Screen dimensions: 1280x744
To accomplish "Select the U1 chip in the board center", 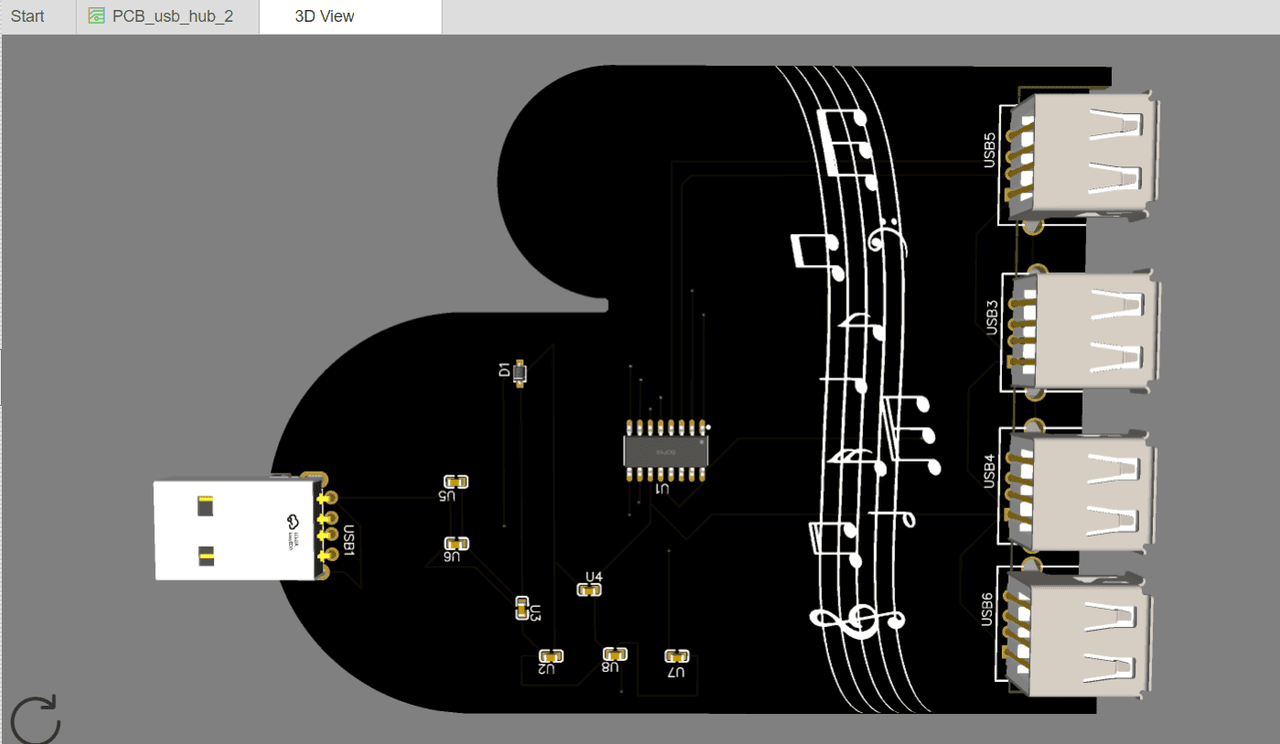I will coord(667,451).
